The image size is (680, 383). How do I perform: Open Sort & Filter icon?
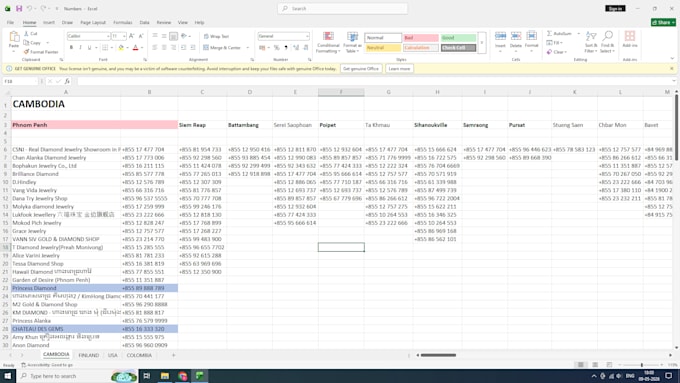tap(591, 36)
